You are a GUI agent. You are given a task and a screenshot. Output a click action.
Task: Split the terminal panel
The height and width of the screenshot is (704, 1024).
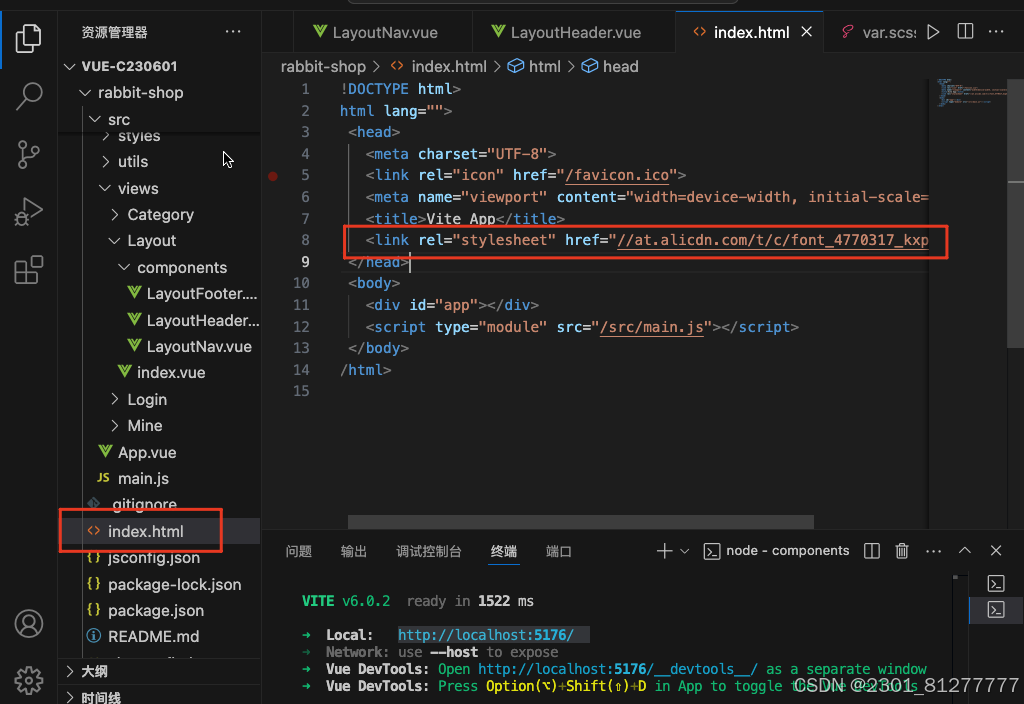(872, 551)
